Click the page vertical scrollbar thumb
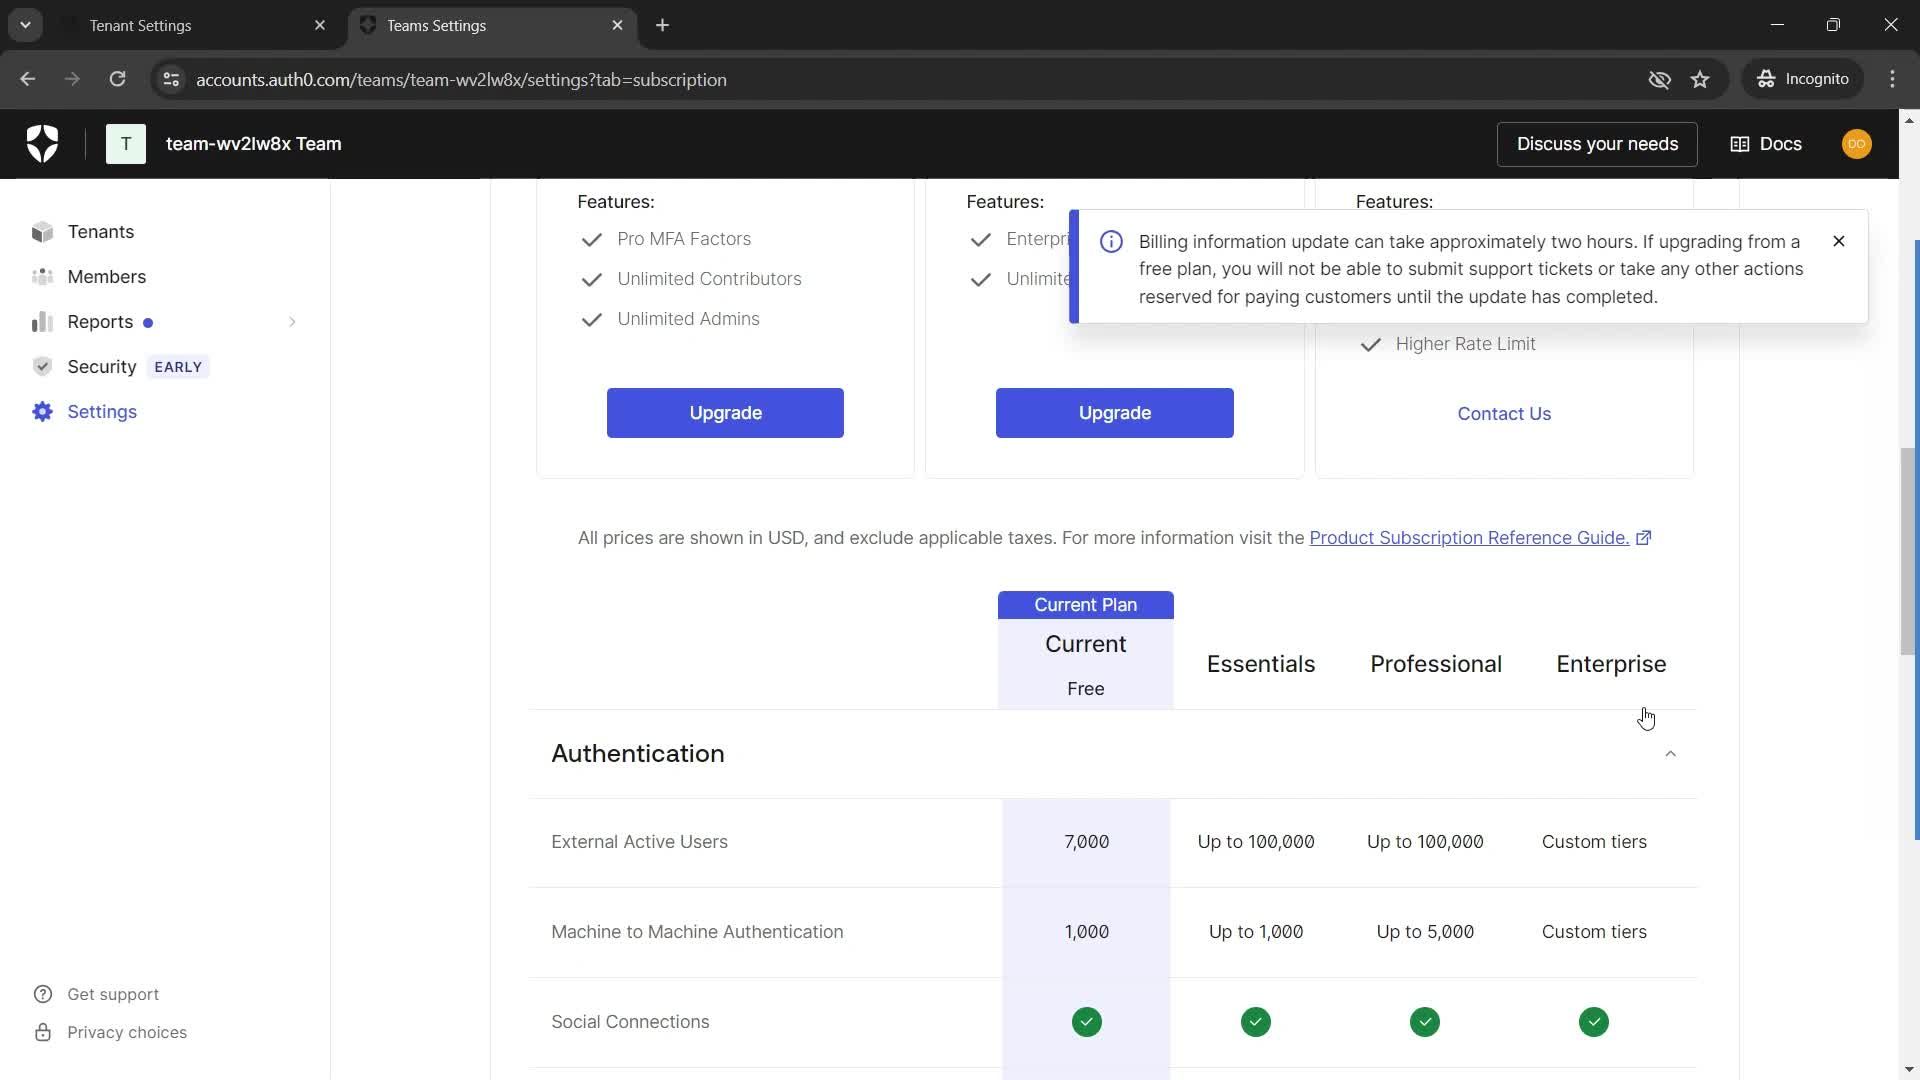The image size is (1920, 1080). [1908, 550]
